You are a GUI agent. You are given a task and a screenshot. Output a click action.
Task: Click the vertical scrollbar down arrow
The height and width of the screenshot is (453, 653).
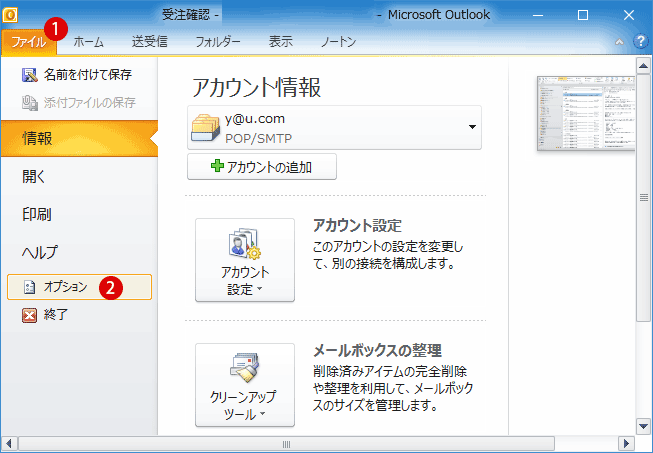[643, 426]
